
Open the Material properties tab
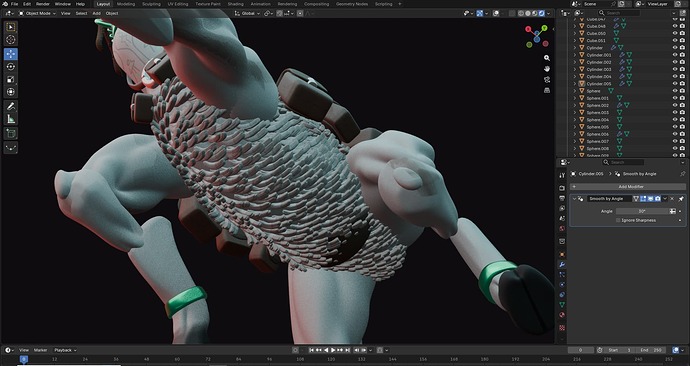(x=562, y=315)
